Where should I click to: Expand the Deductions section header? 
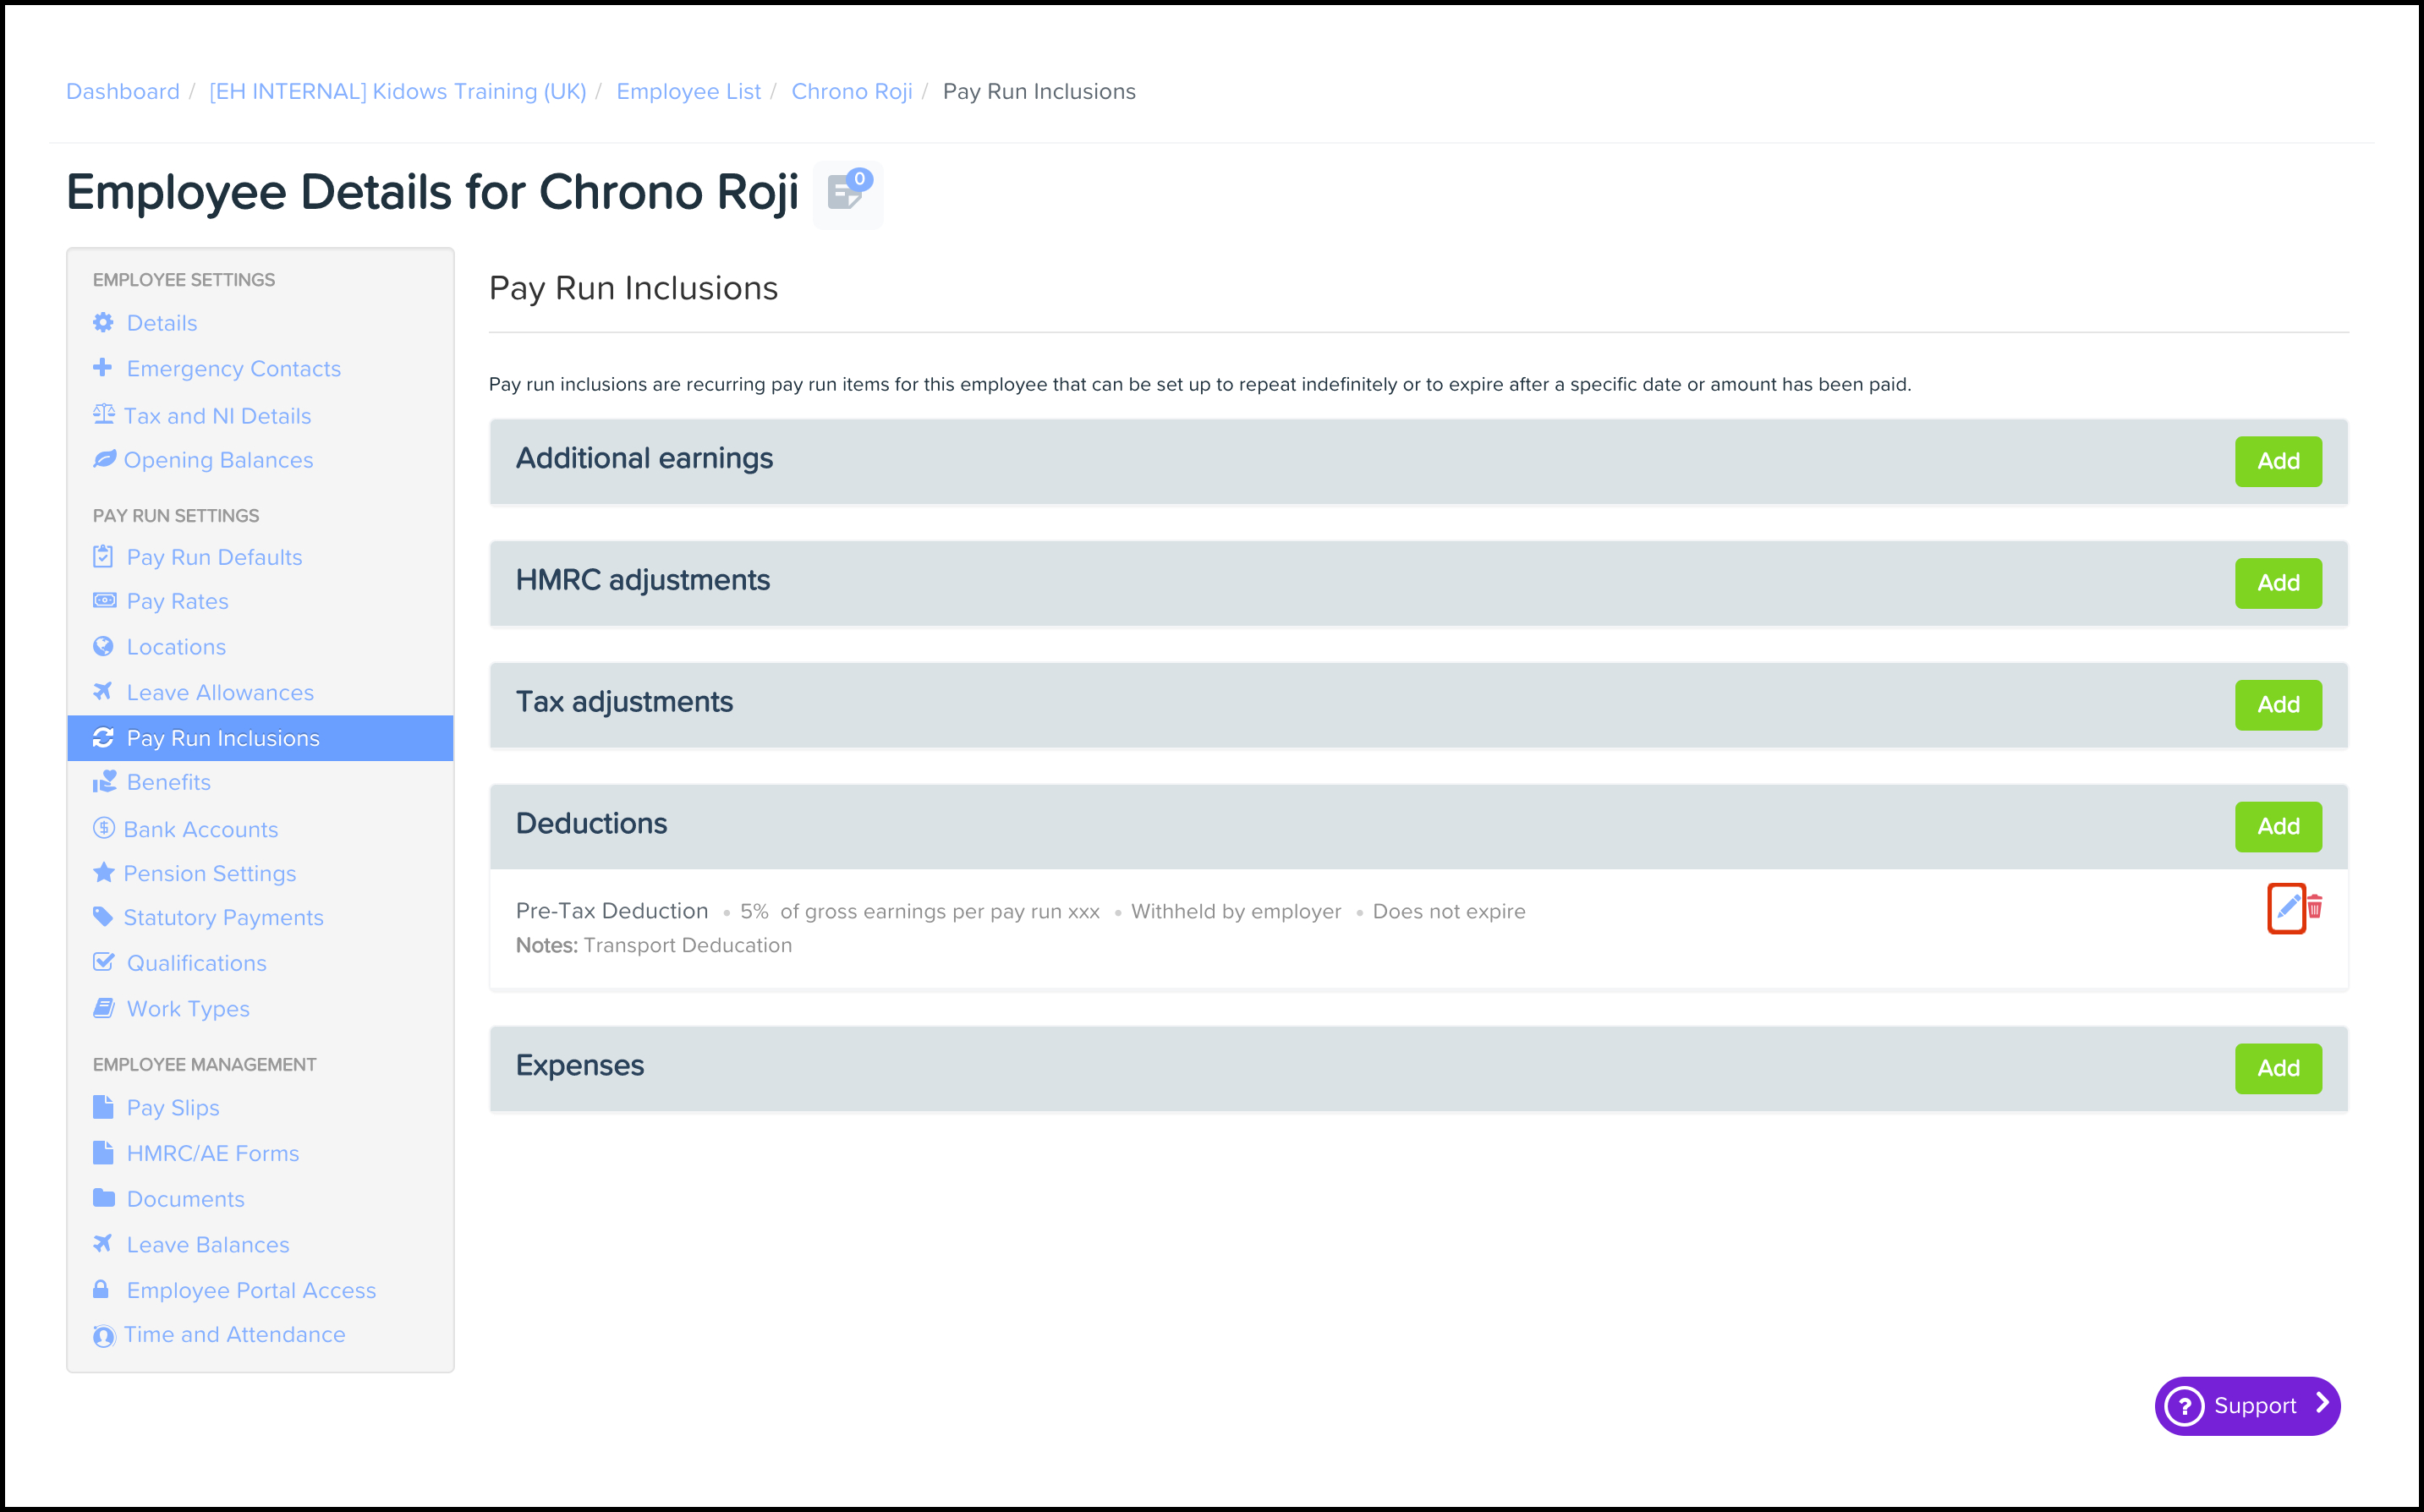tap(592, 824)
